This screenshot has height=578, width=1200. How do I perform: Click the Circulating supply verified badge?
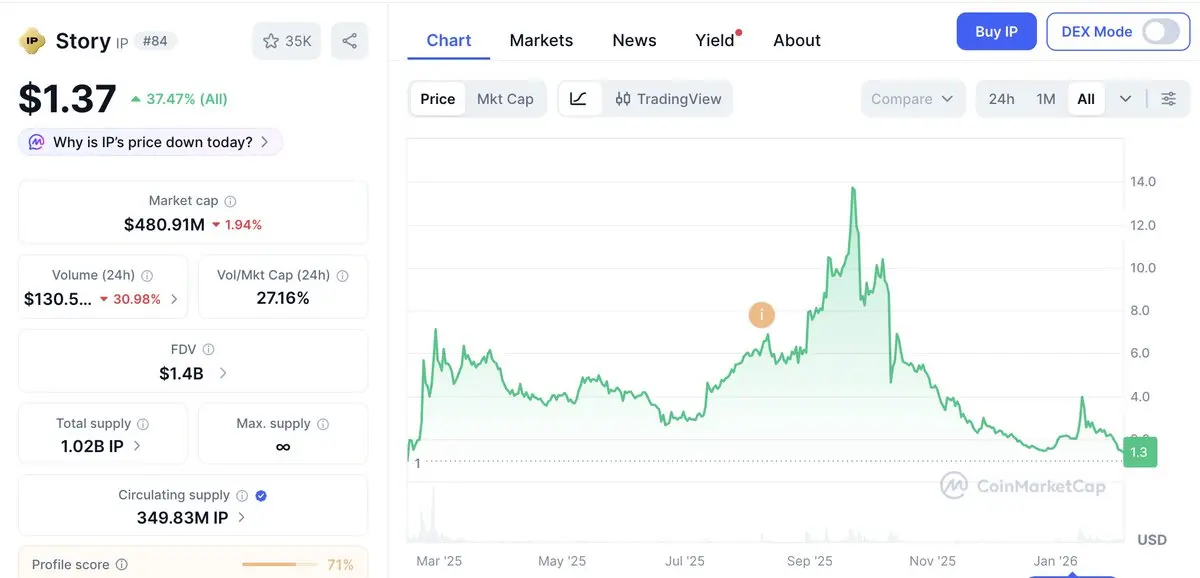point(261,495)
